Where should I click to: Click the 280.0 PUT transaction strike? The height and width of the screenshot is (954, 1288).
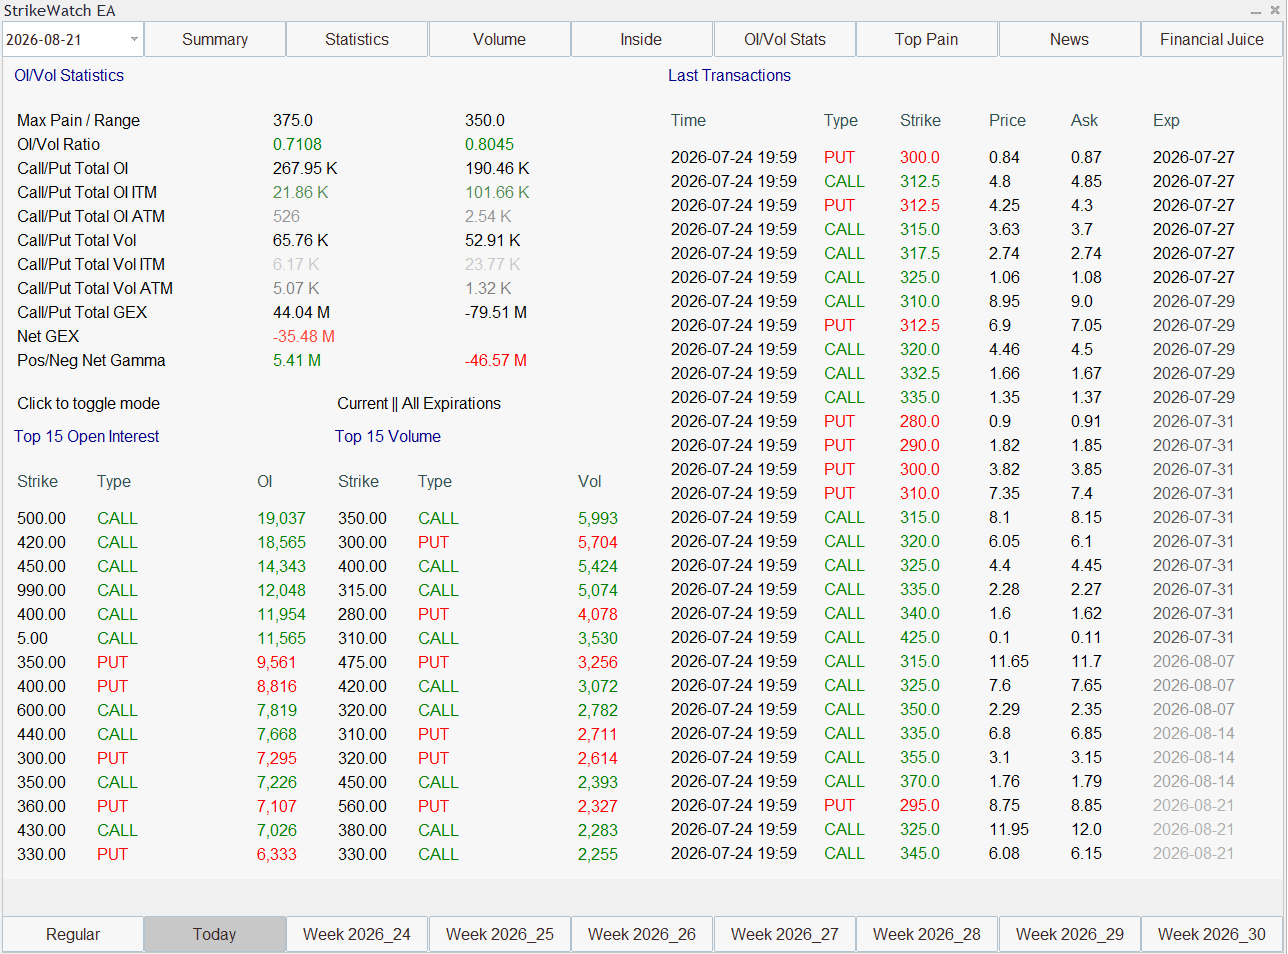[920, 422]
